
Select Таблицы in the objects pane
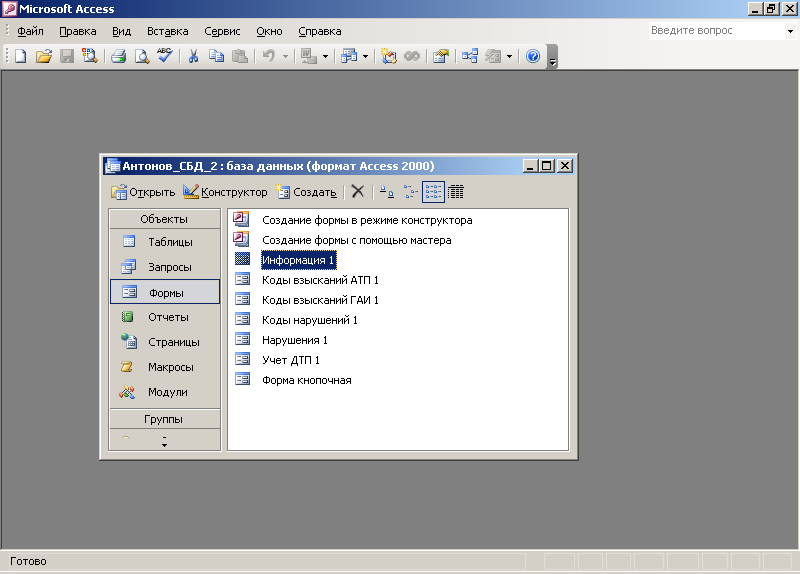tap(164, 242)
